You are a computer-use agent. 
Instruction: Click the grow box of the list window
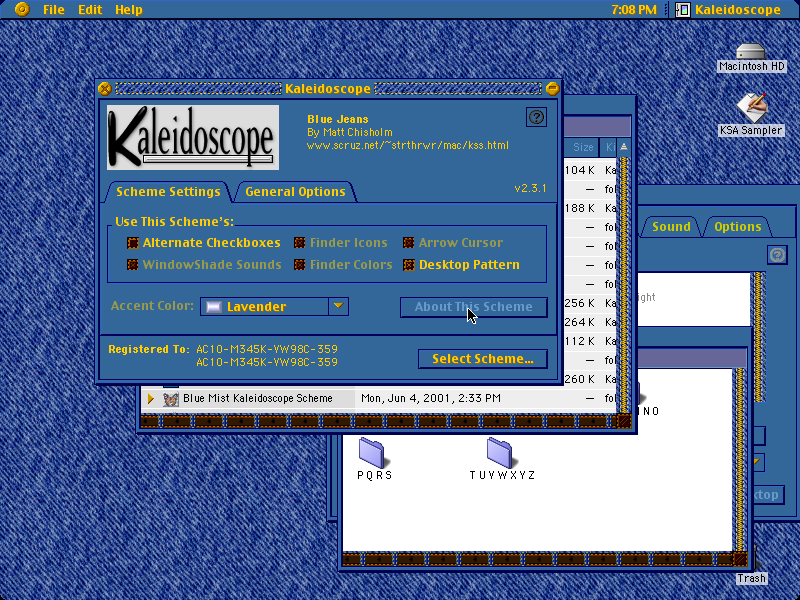pyautogui.click(x=624, y=421)
